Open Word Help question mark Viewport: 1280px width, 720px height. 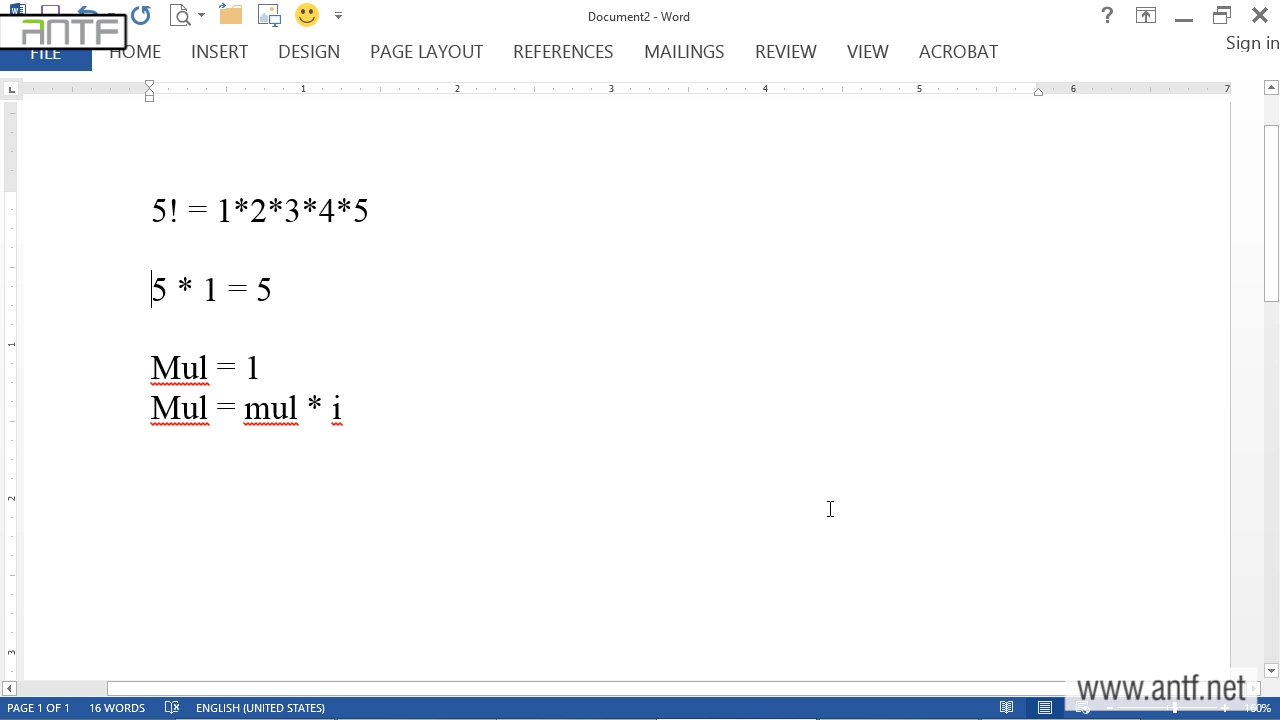pyautogui.click(x=1107, y=15)
